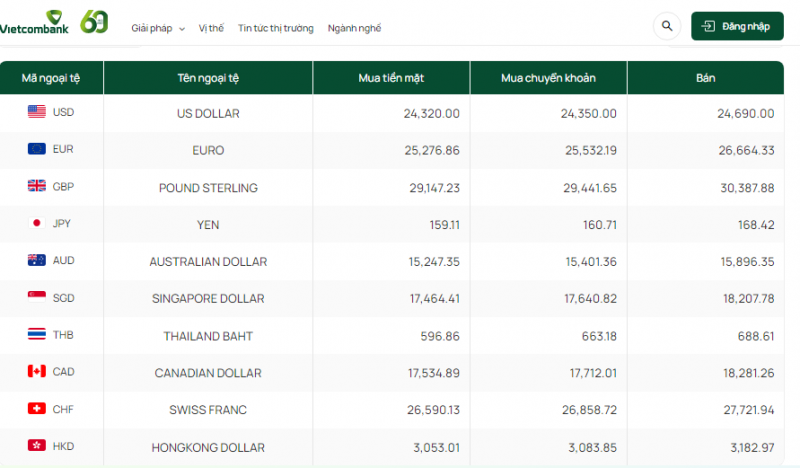800x468 pixels.
Task: Open the search magnifier icon
Action: (x=666, y=26)
